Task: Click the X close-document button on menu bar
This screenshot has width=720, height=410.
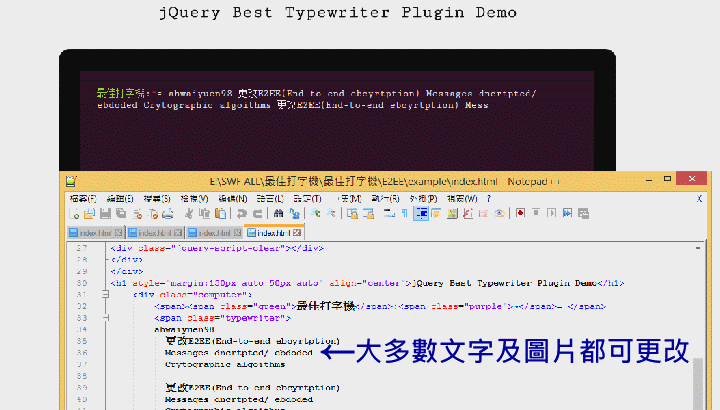Action: pos(699,199)
